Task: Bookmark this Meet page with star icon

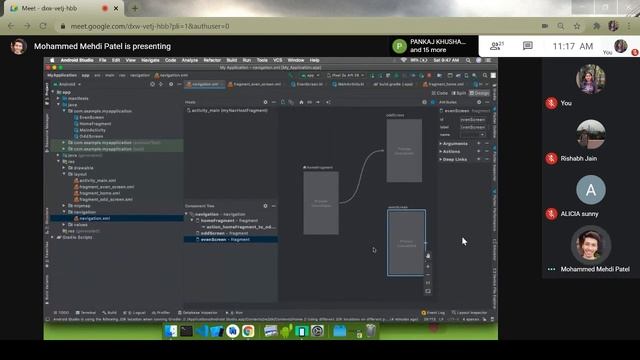Action: (x=577, y=26)
